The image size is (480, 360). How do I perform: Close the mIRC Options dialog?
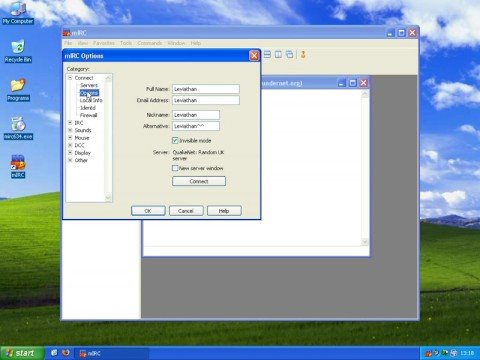254,55
